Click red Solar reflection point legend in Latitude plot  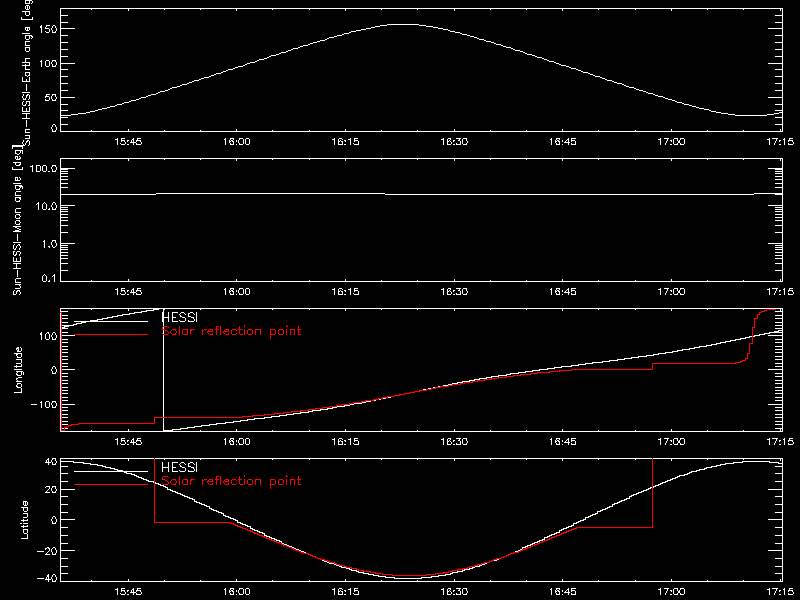232,481
